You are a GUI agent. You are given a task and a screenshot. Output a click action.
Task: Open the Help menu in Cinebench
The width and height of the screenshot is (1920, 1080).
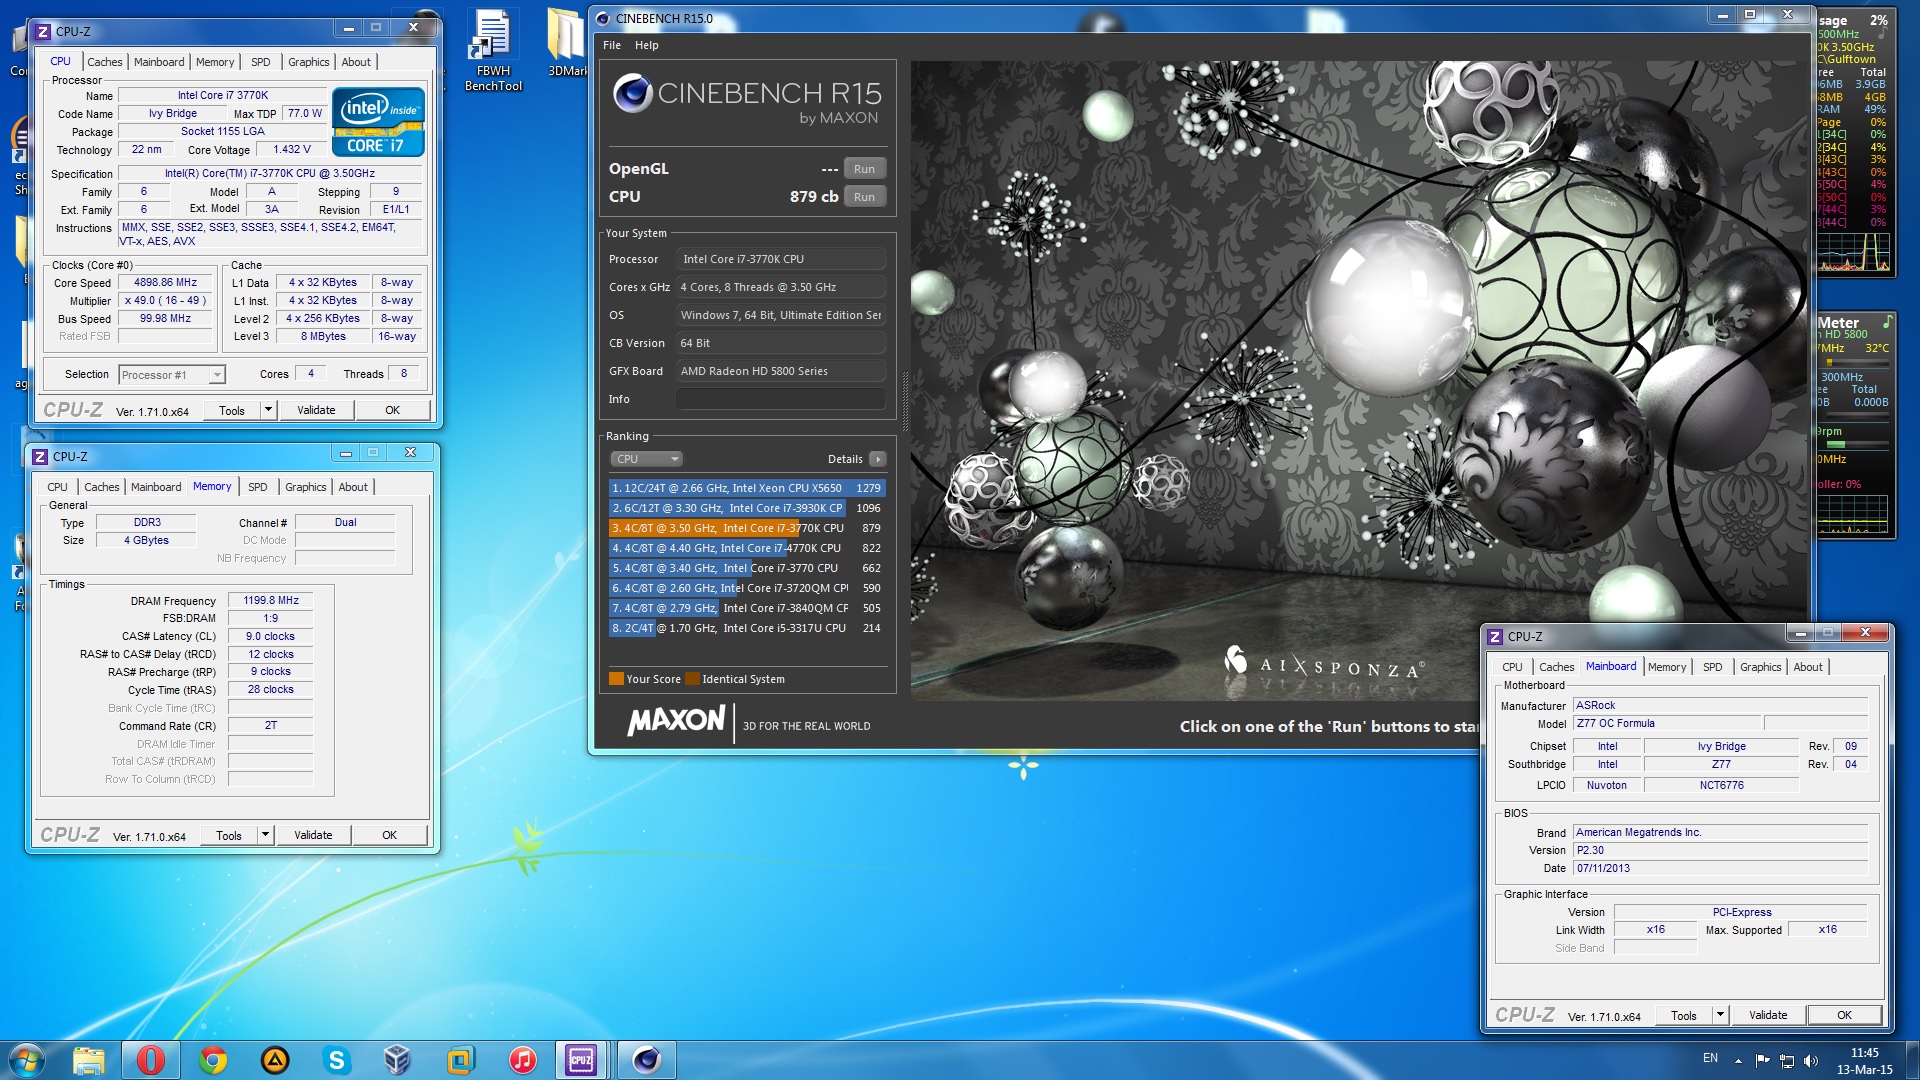tap(647, 45)
